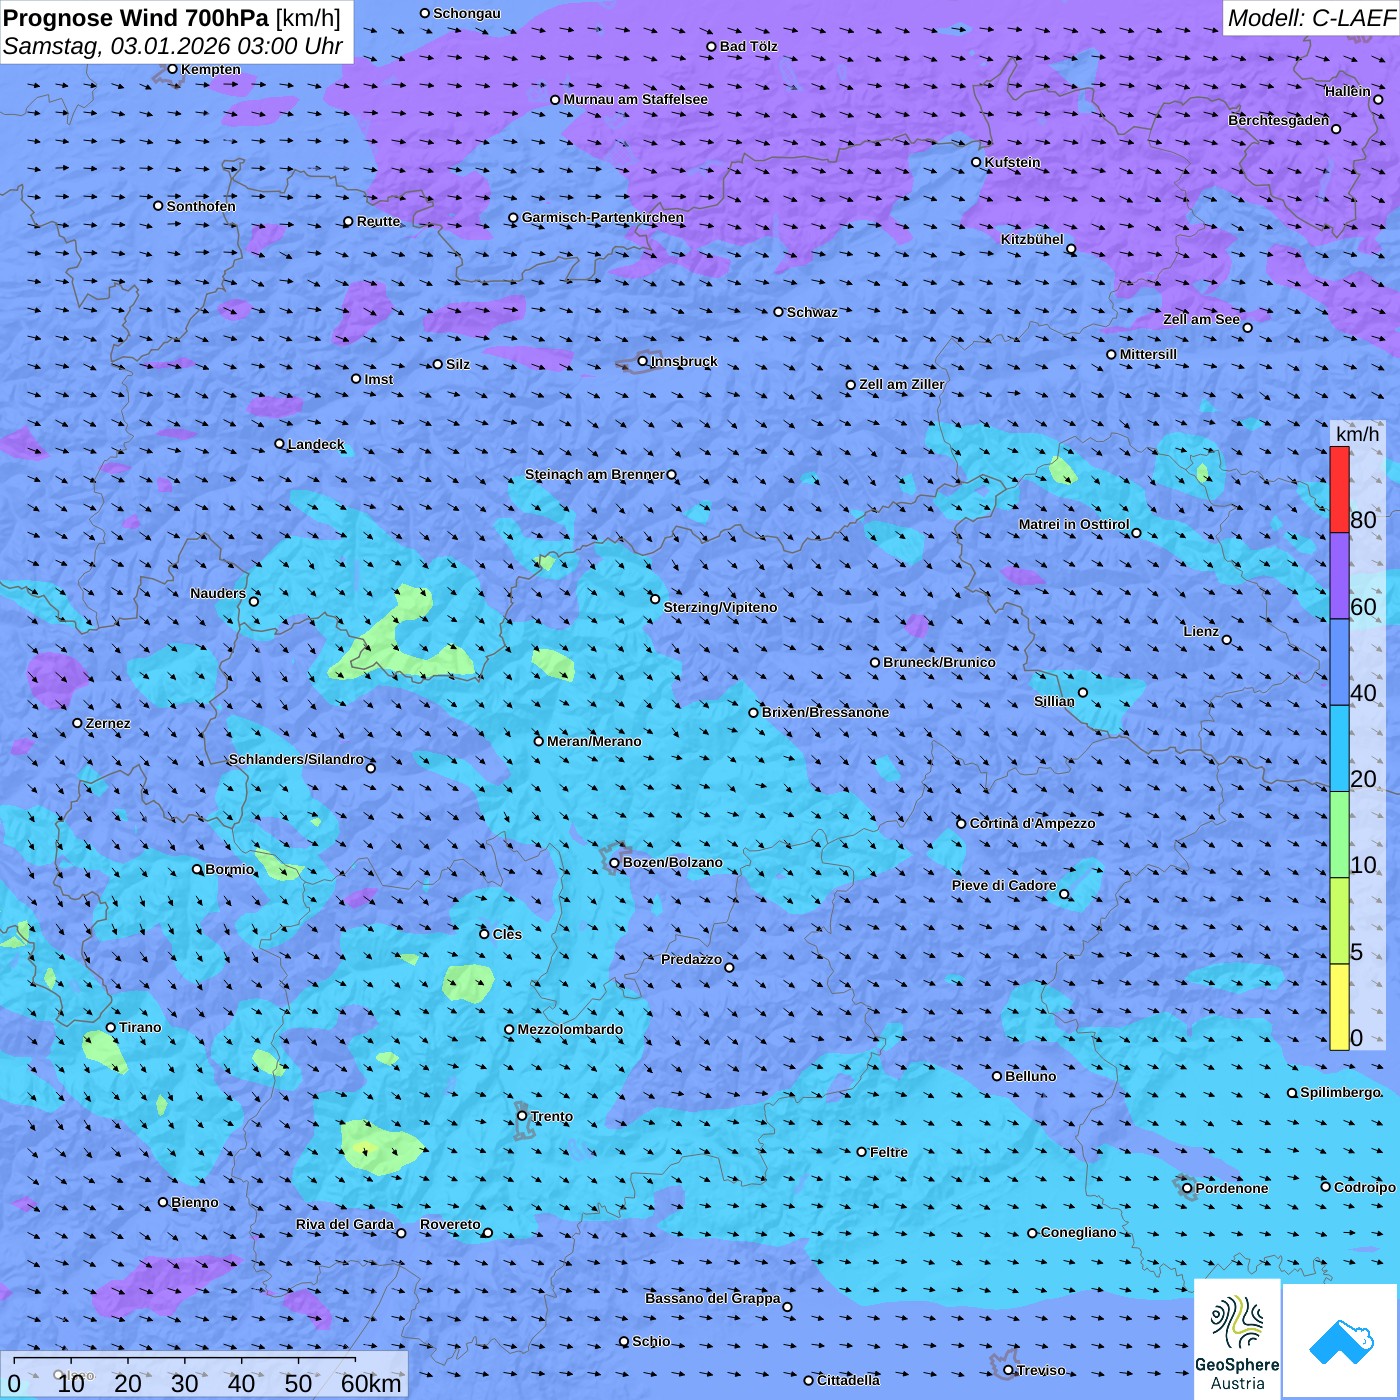Click the Prognose Wind 700hPa title
The width and height of the screenshot is (1400, 1400).
(x=172, y=18)
